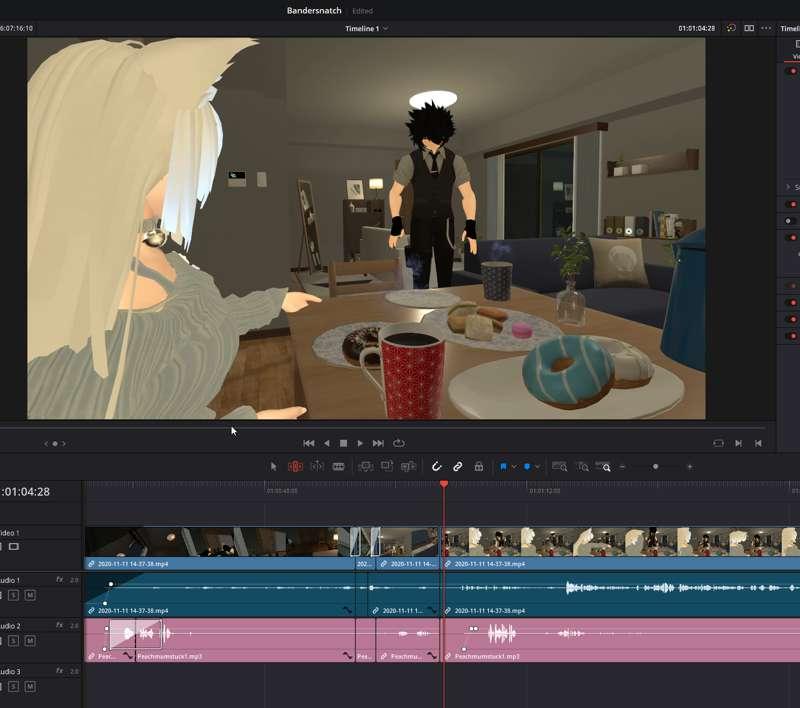Screen dimensions: 800x708
Task: Stop playback in the viewer
Action: click(343, 443)
